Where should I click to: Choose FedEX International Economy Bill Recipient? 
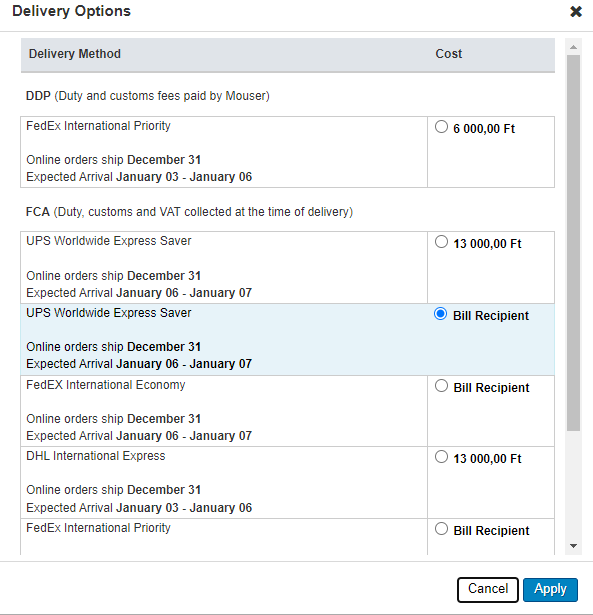tap(441, 386)
